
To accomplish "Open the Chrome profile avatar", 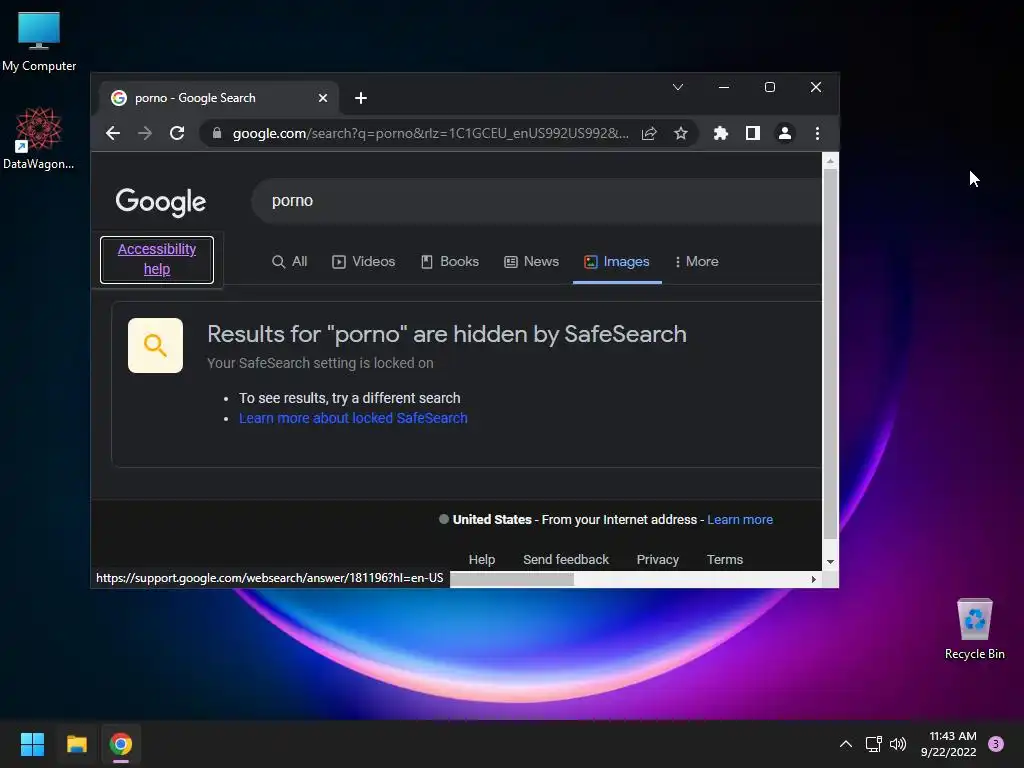I will [785, 133].
